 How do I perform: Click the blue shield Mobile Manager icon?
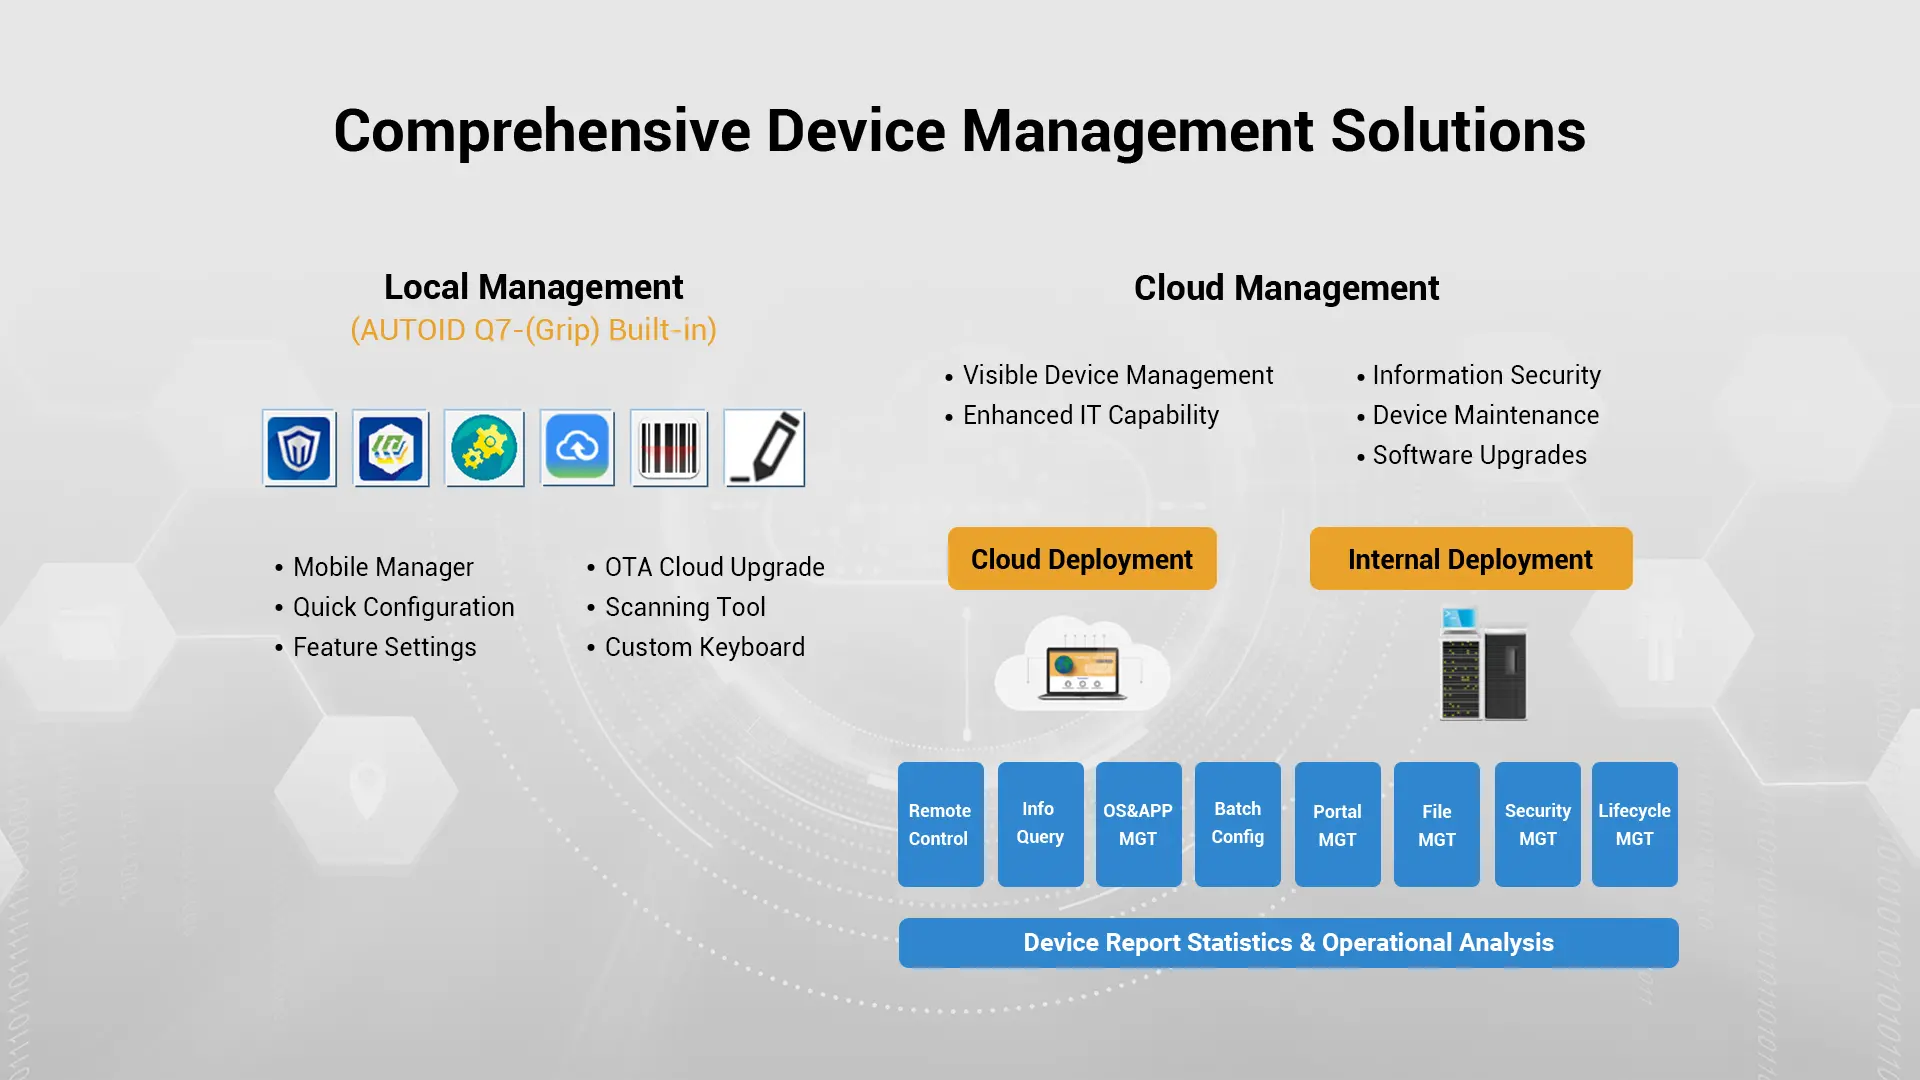299,448
